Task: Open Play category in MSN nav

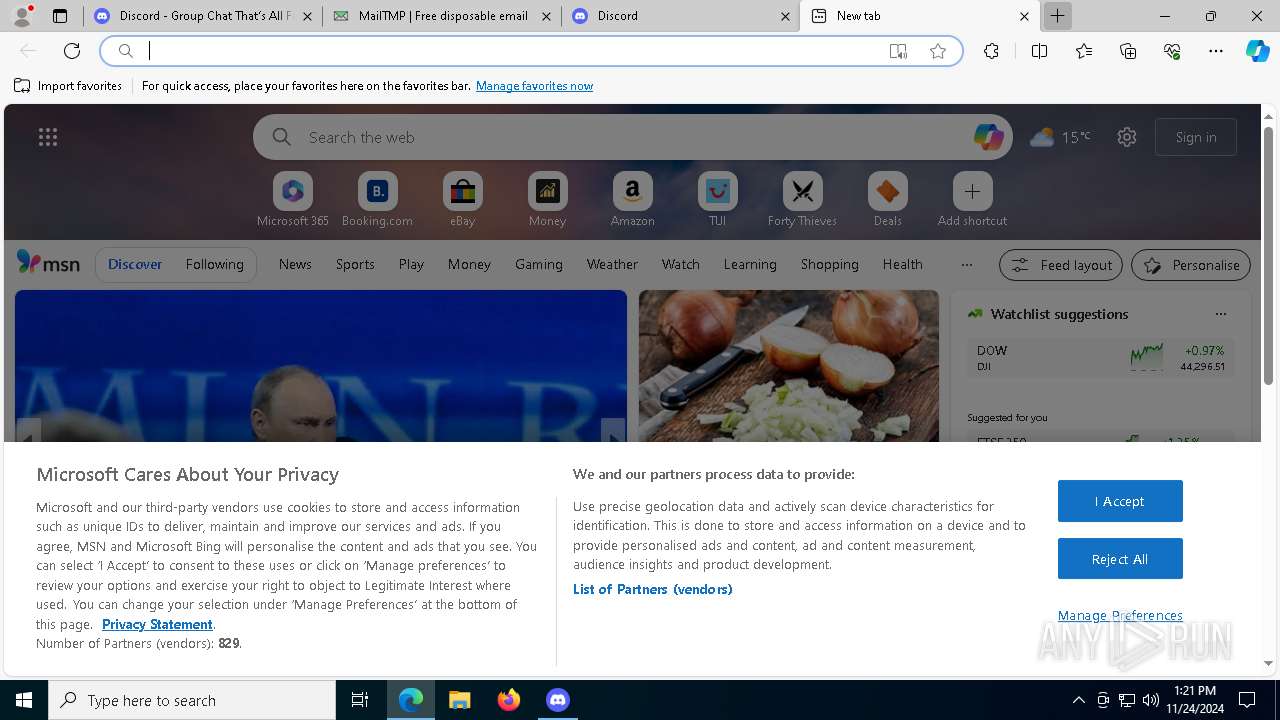Action: (x=411, y=264)
